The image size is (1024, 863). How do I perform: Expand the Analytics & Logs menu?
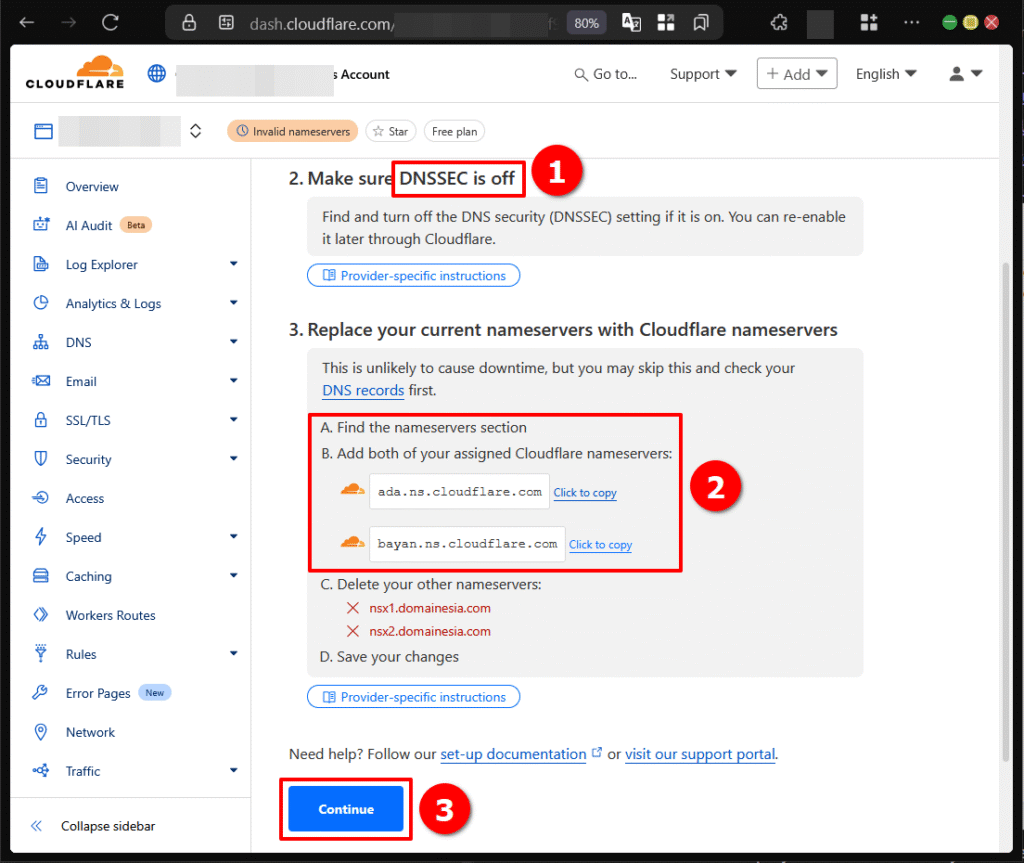pyautogui.click(x=113, y=303)
